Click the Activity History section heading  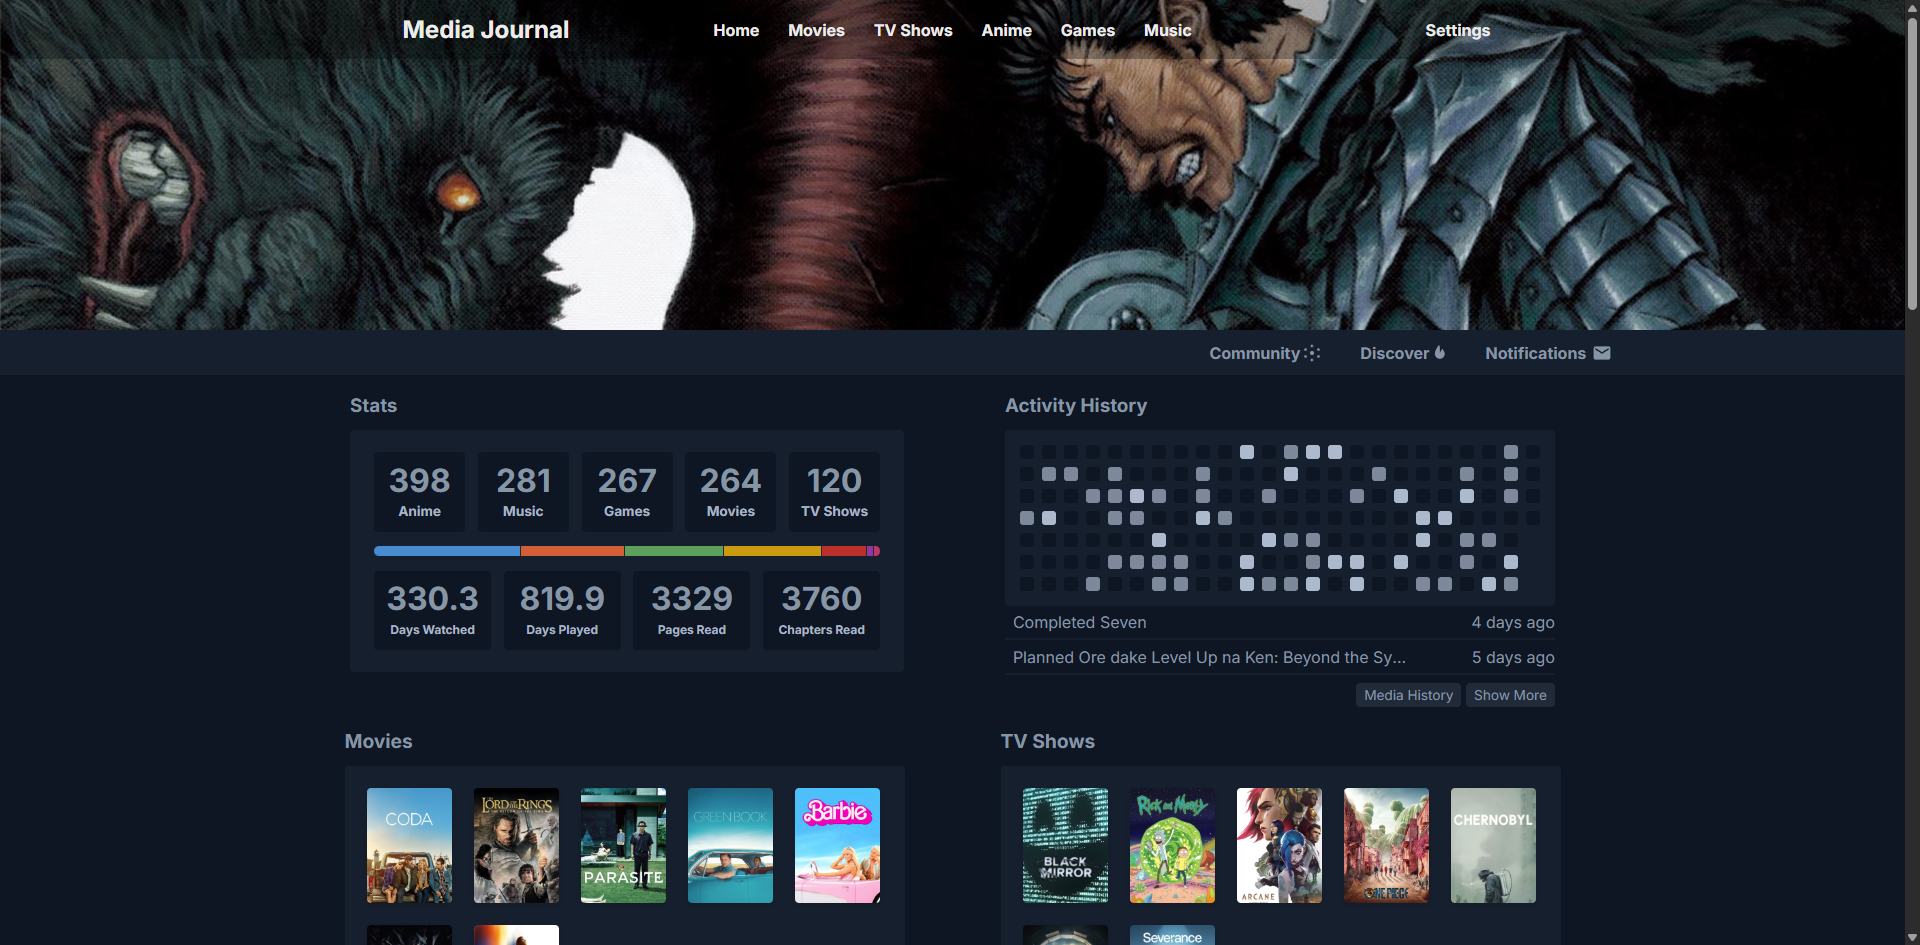click(1076, 405)
